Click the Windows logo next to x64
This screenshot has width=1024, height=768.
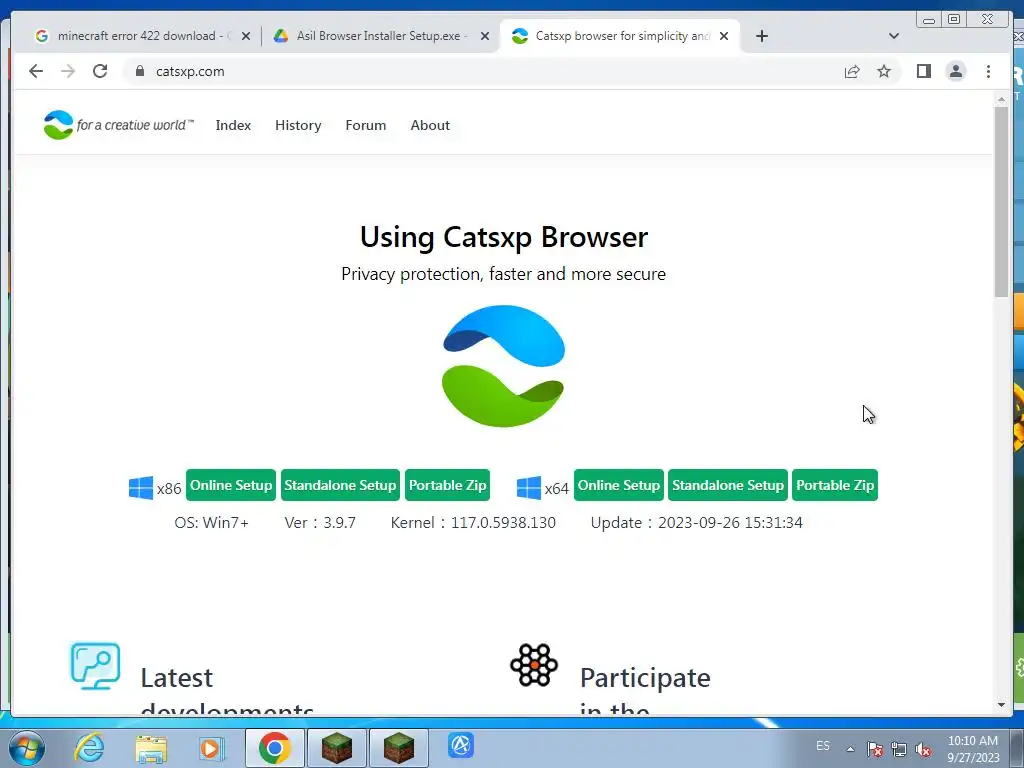tap(528, 487)
